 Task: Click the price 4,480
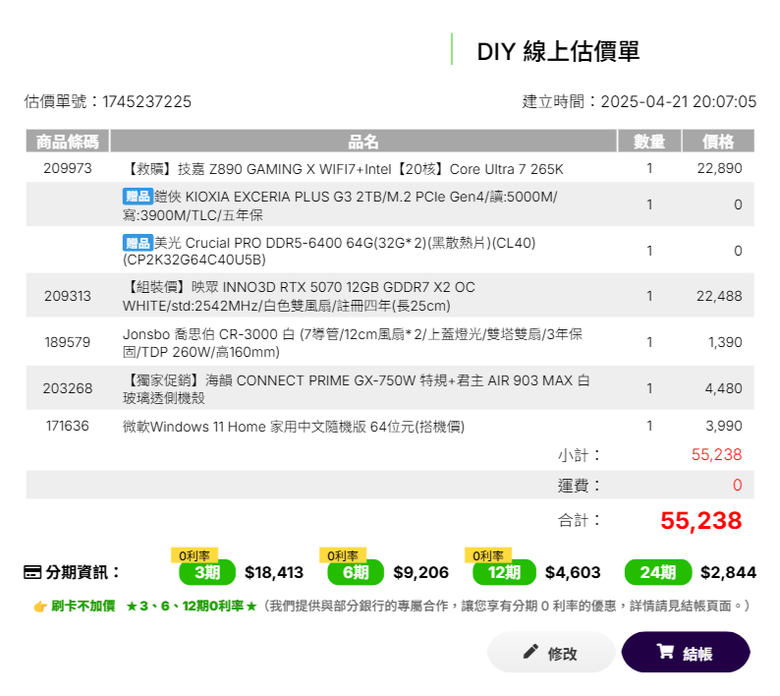[723, 388]
